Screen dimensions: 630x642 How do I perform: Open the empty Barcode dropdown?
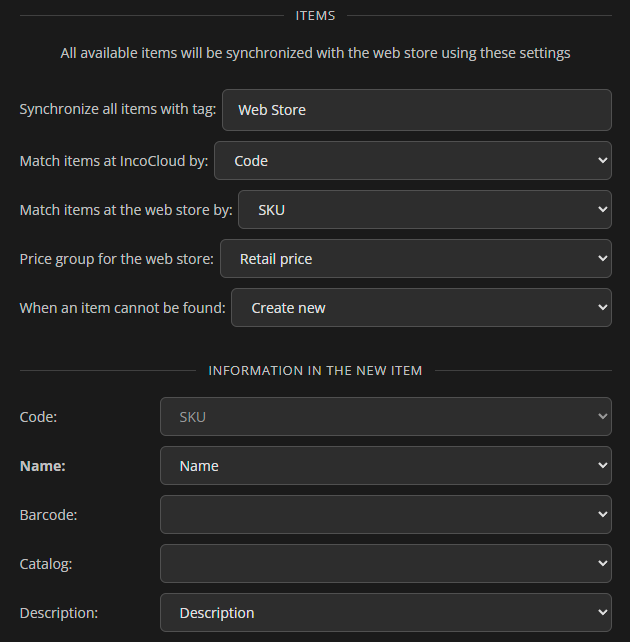click(386, 515)
